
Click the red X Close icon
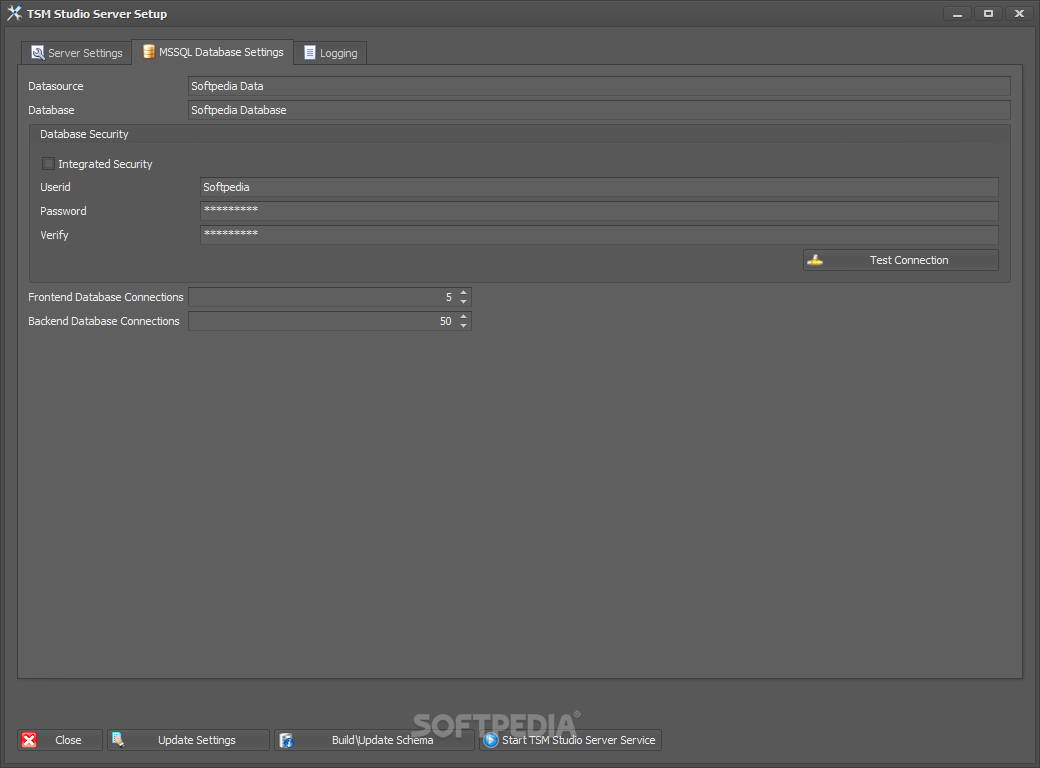click(x=29, y=740)
